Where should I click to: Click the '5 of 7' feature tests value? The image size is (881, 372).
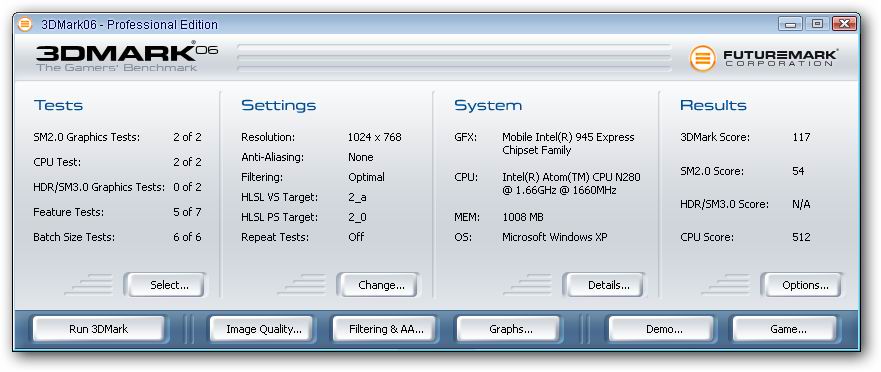(x=187, y=212)
